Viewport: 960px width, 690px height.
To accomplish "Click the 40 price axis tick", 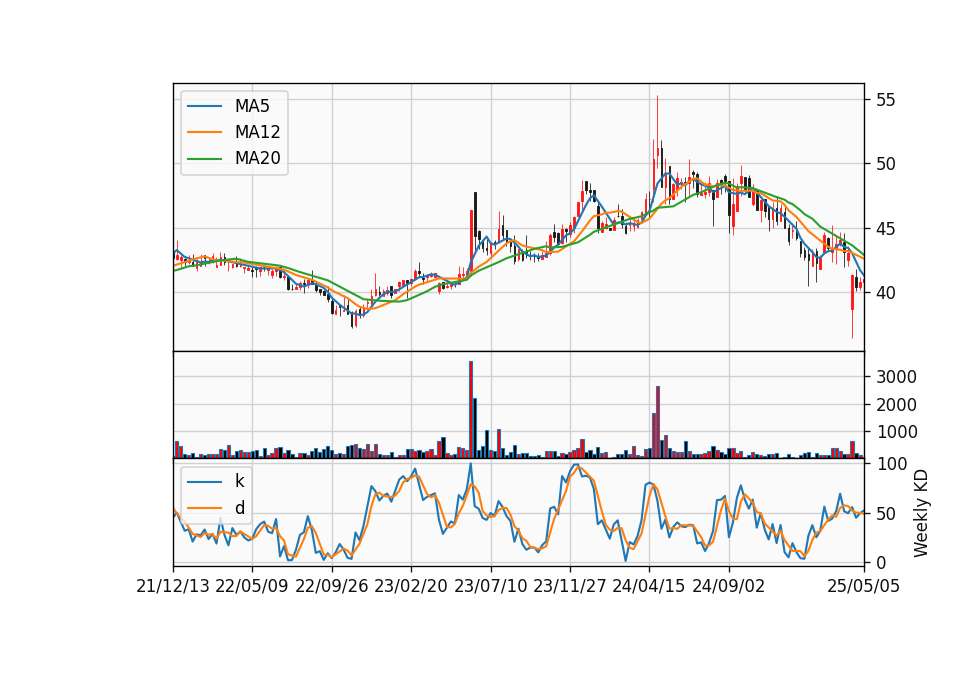I will pyautogui.click(x=885, y=293).
